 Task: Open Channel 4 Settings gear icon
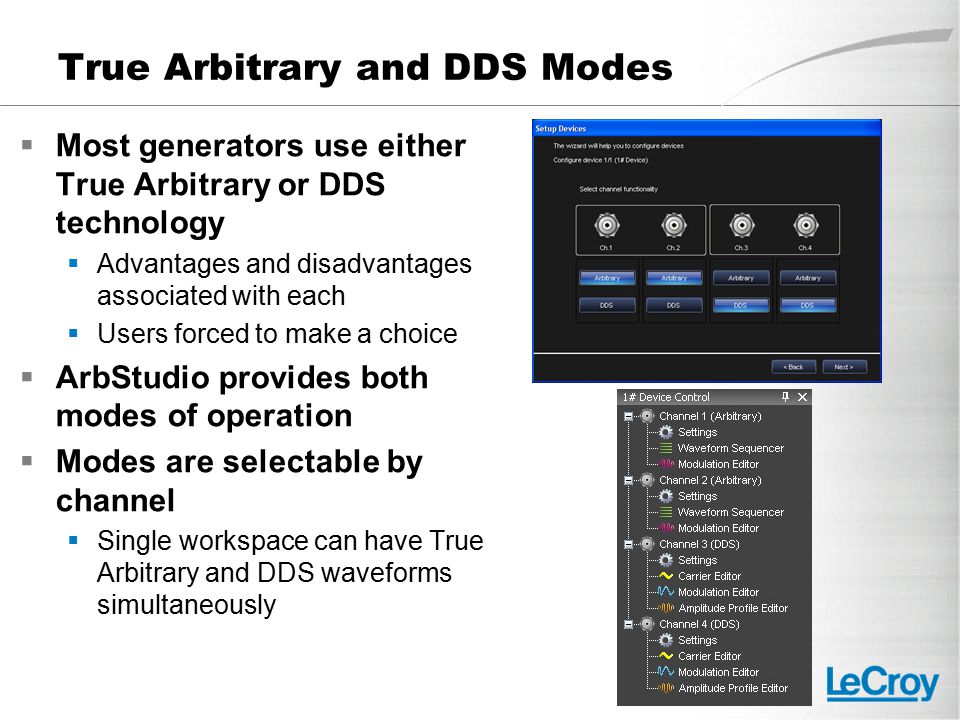[x=666, y=640]
